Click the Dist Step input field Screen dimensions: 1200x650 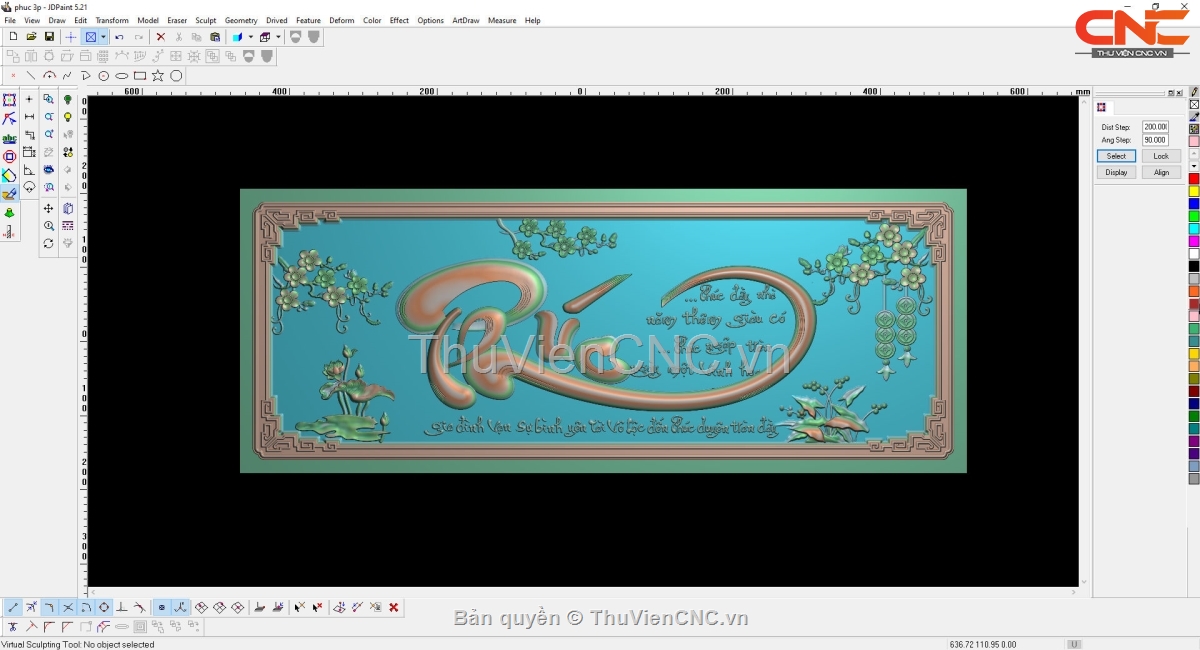tap(1155, 127)
